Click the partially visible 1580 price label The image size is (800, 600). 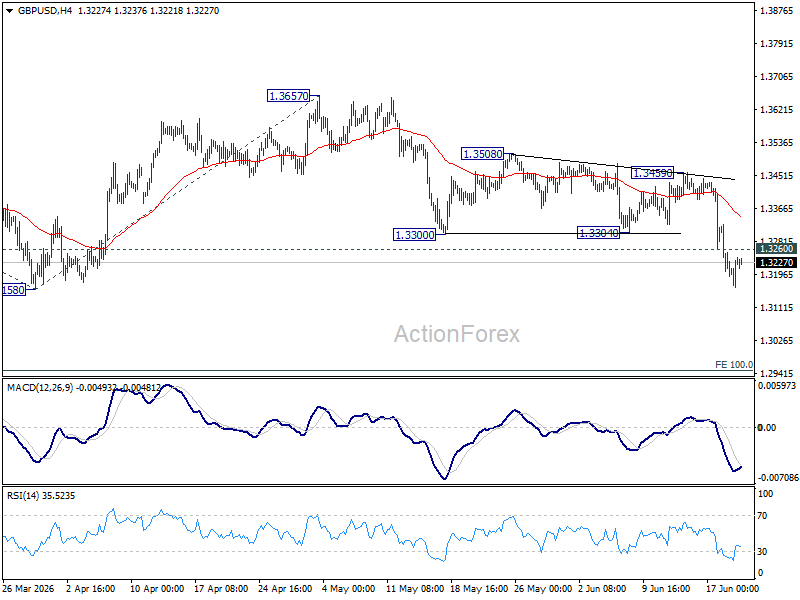coord(14,290)
